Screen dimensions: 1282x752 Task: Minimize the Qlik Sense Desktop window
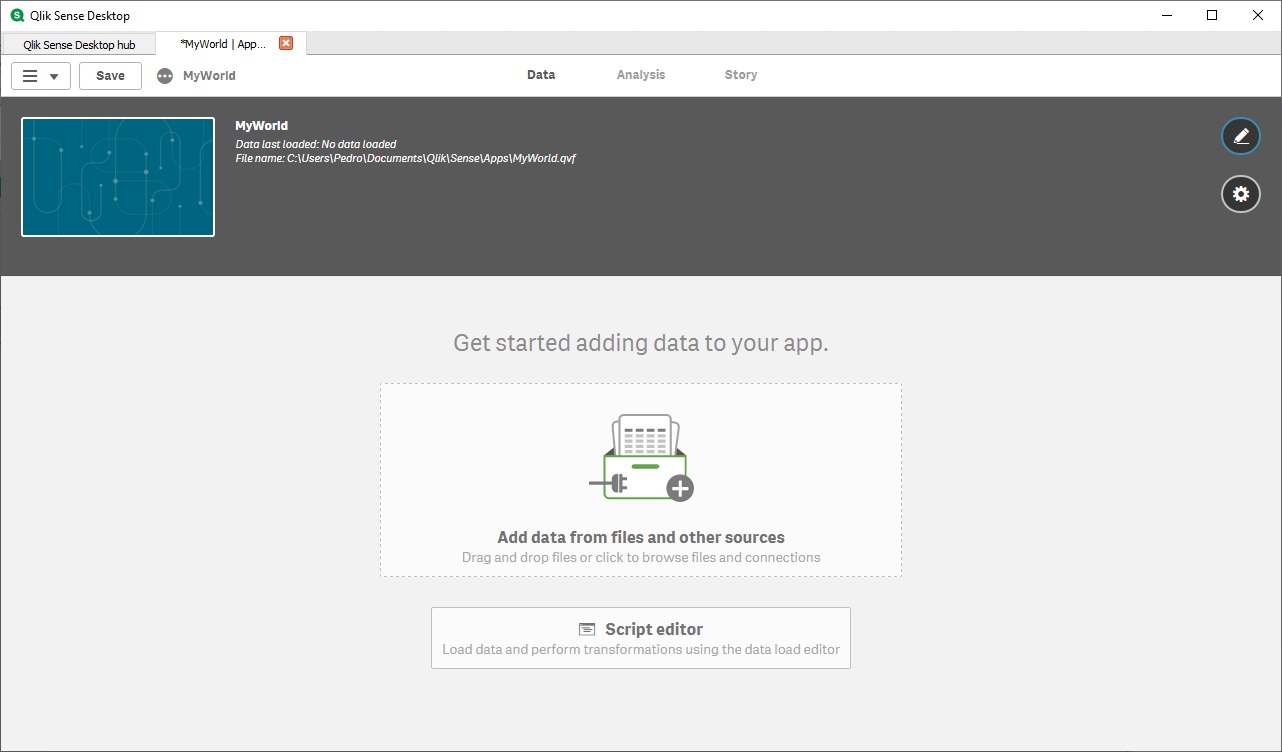click(x=1167, y=15)
